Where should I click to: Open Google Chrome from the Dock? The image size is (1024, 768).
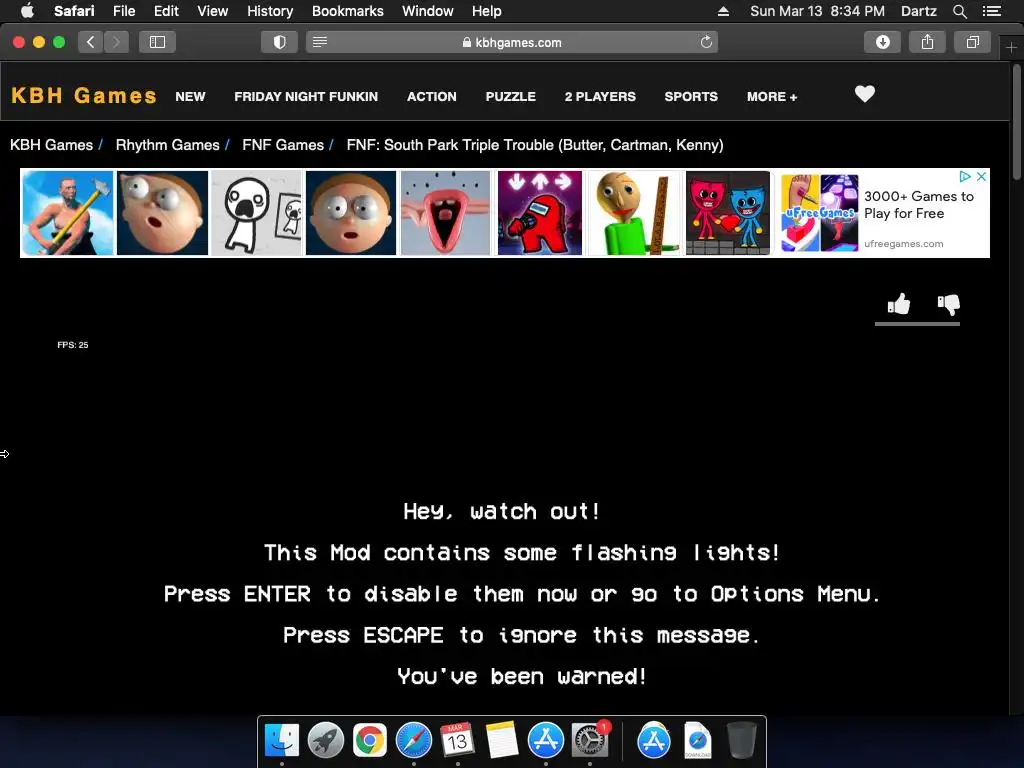[x=370, y=740]
